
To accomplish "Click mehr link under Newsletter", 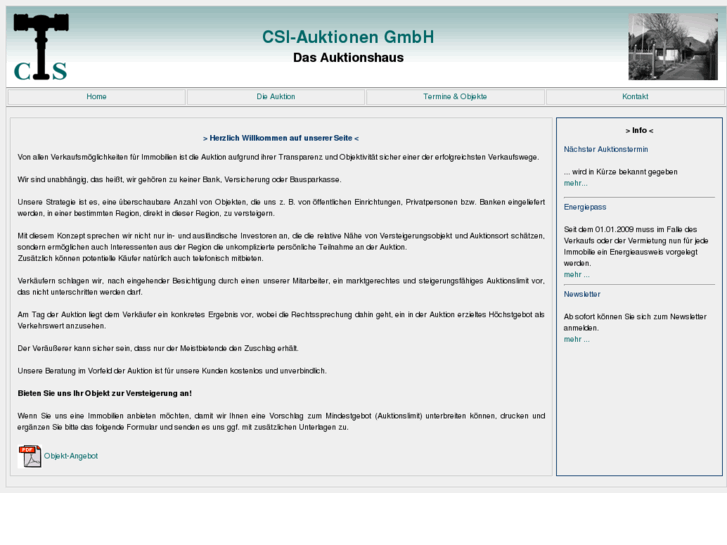I will coord(577,339).
